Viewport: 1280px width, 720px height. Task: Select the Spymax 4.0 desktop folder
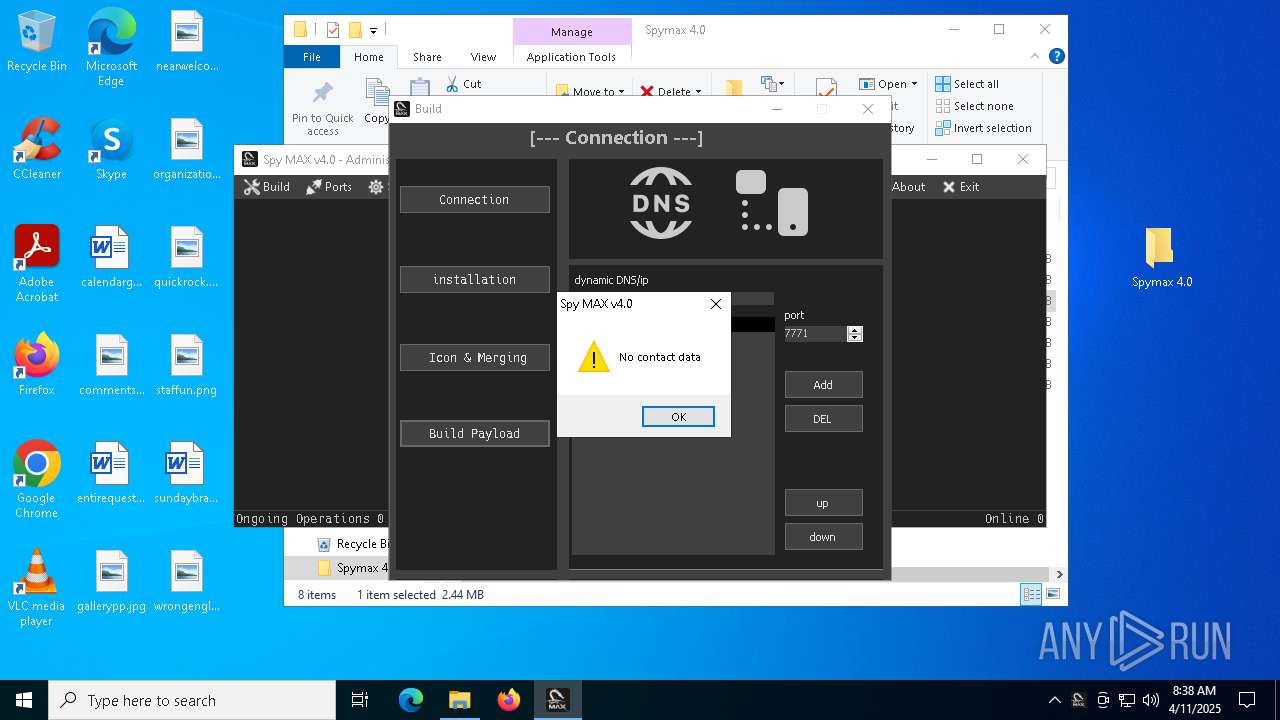[x=1162, y=258]
